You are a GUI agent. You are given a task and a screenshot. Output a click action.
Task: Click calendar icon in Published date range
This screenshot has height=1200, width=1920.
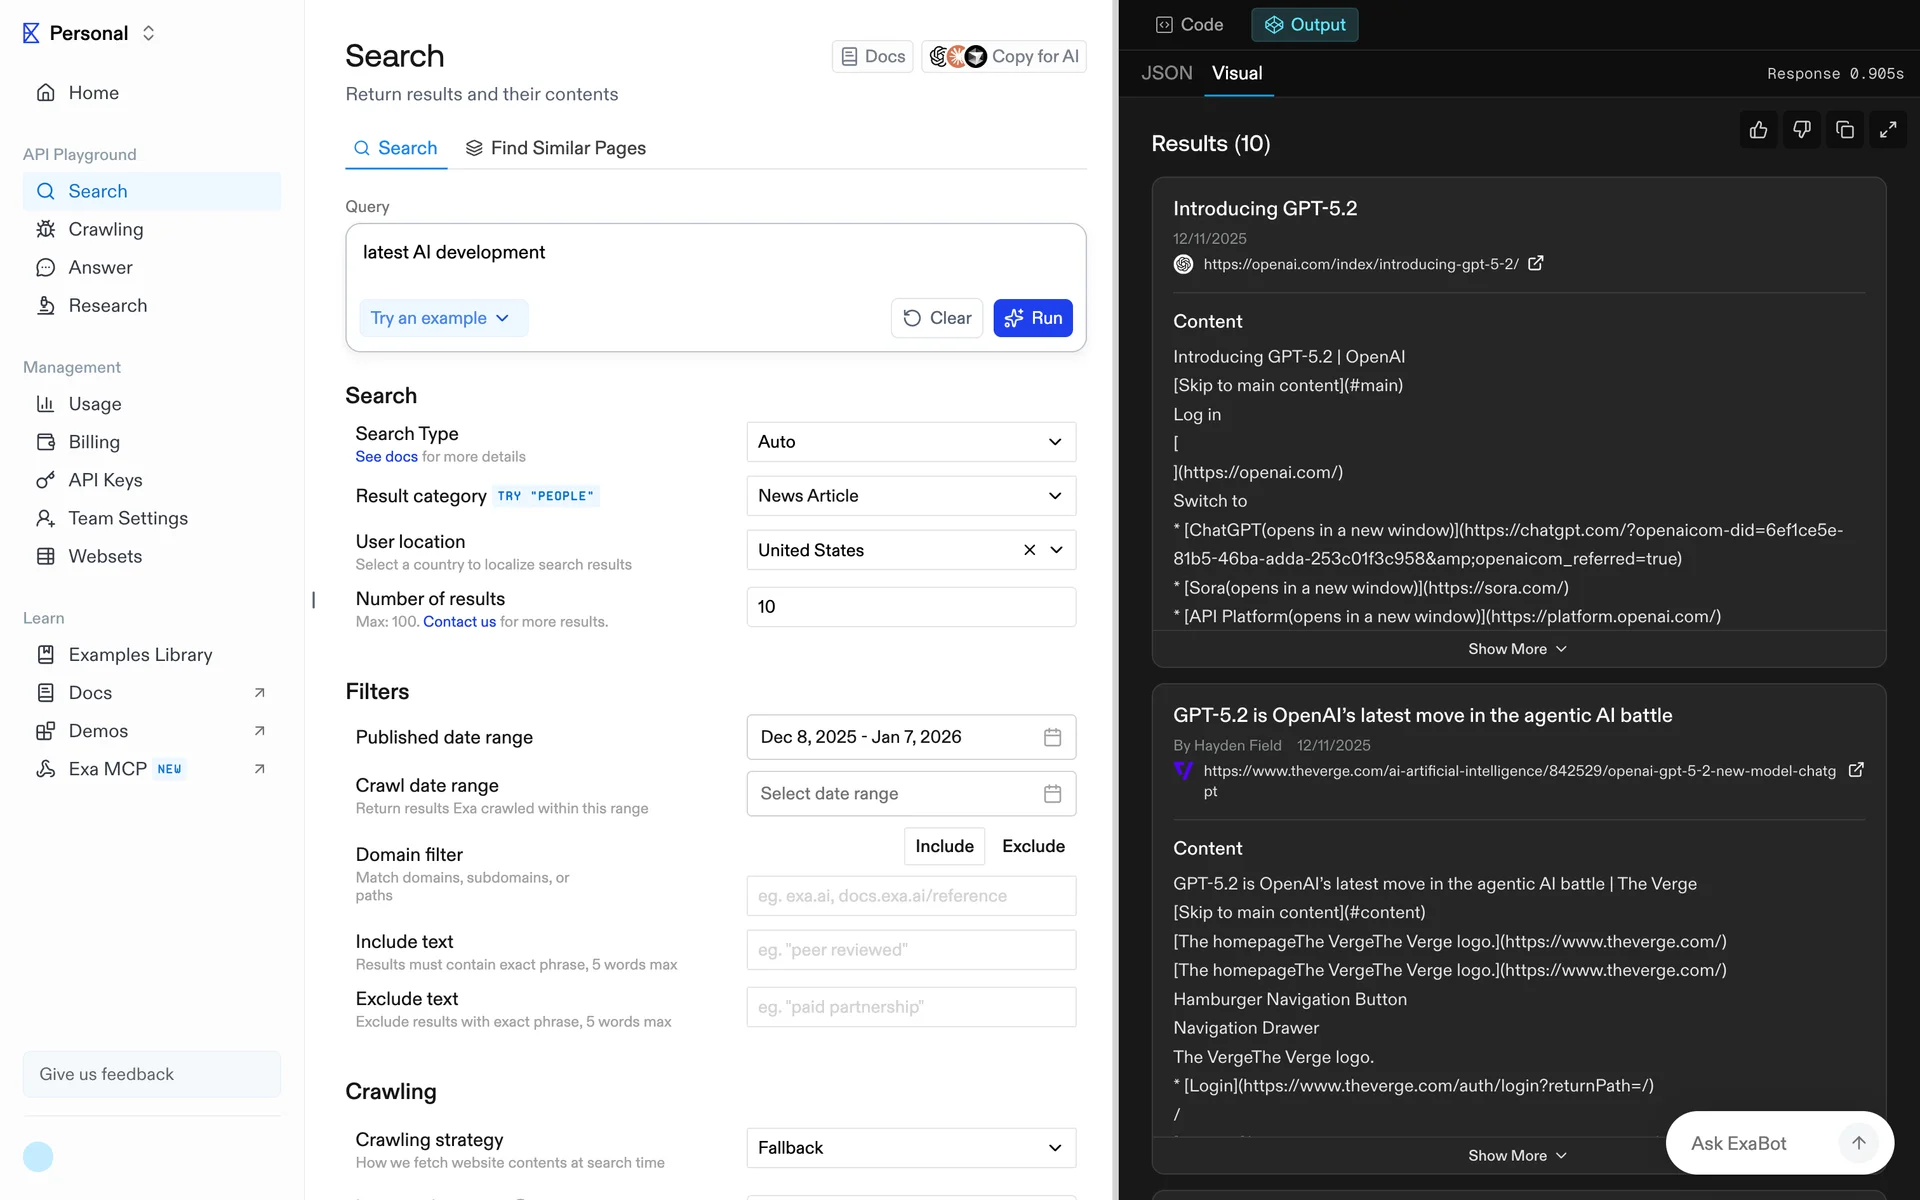coord(1052,737)
